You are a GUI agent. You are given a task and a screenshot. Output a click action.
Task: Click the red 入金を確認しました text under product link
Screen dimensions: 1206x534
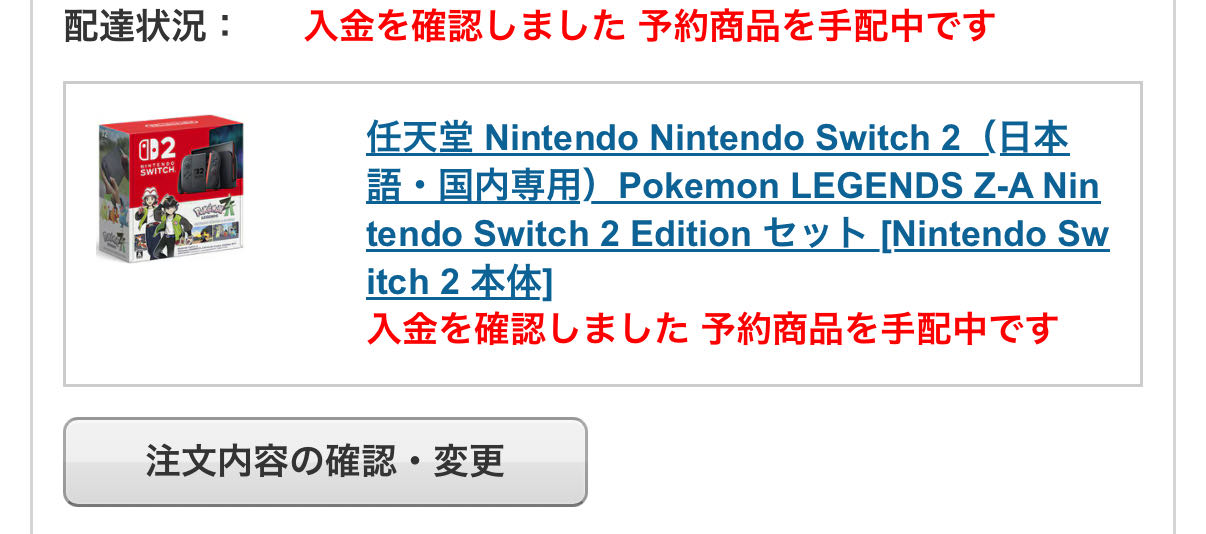(527, 329)
